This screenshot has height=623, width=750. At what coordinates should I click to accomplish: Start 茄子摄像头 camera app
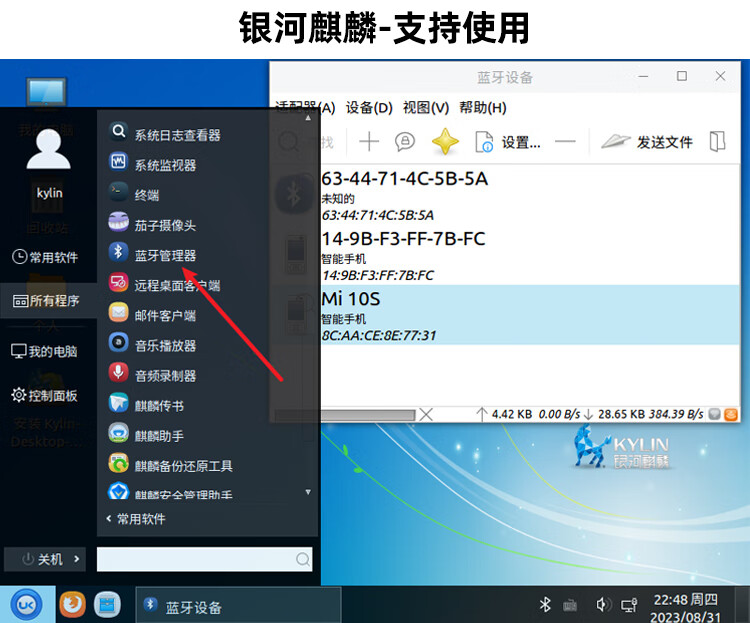click(153, 224)
